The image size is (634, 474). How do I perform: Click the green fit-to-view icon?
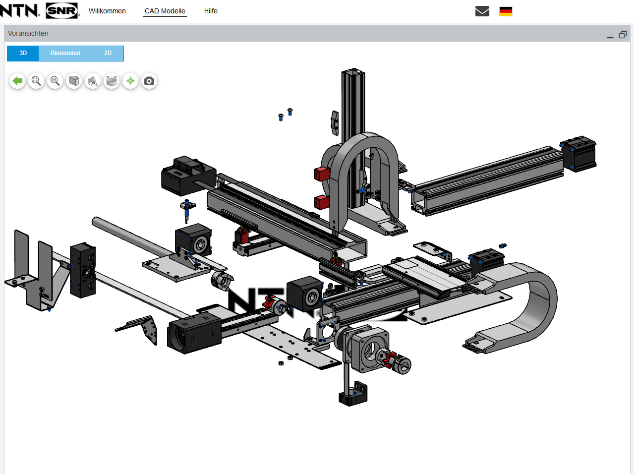tap(130, 81)
